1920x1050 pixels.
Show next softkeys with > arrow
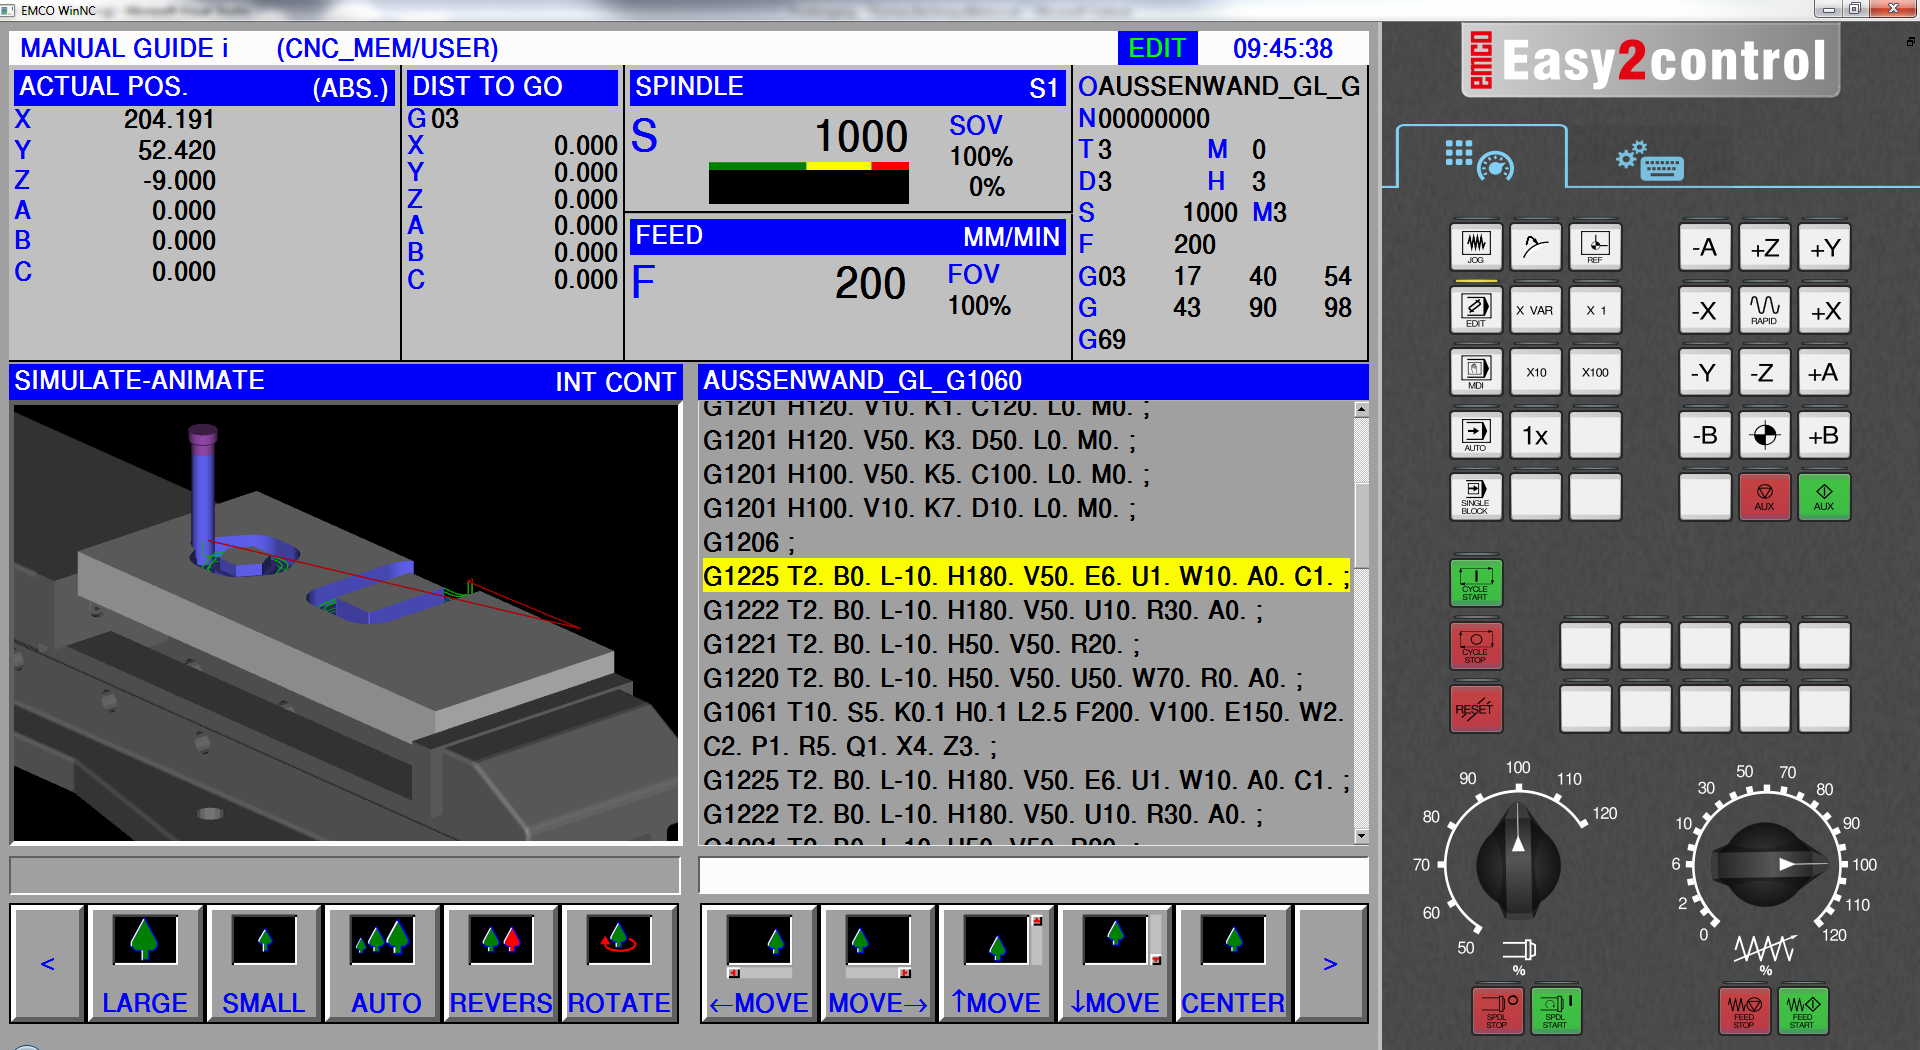[x=1330, y=963]
